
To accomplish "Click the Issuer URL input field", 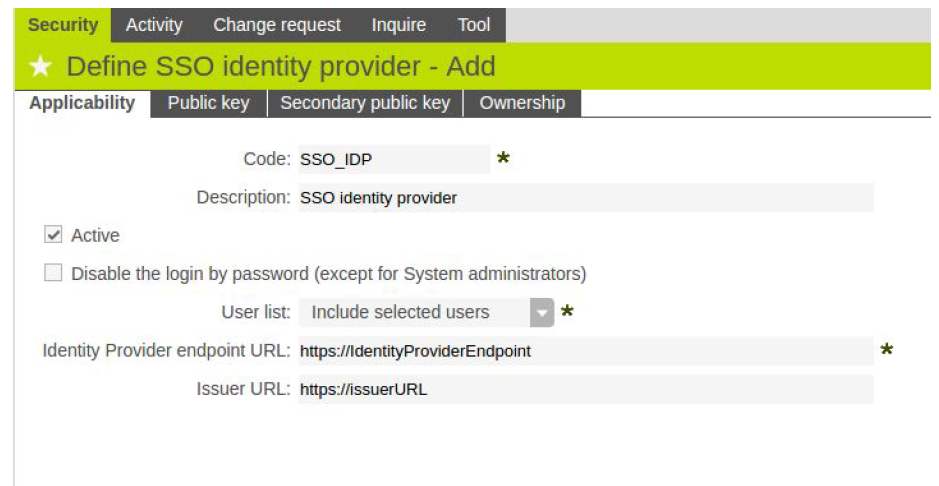I will [585, 389].
